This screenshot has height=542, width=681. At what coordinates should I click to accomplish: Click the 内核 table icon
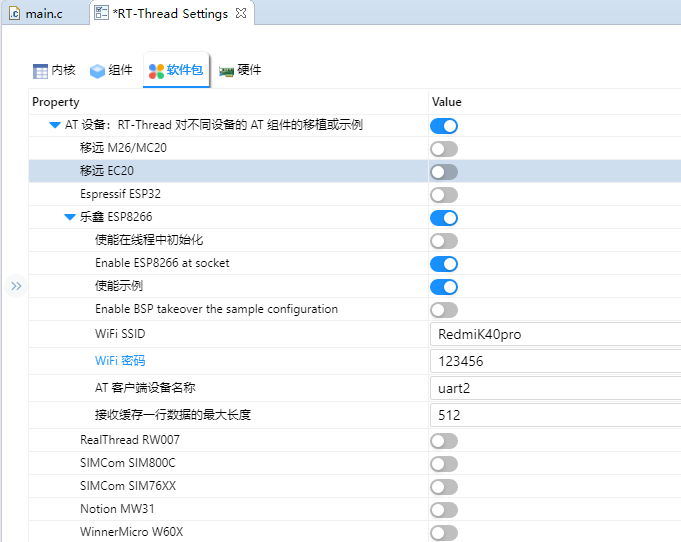coord(40,71)
